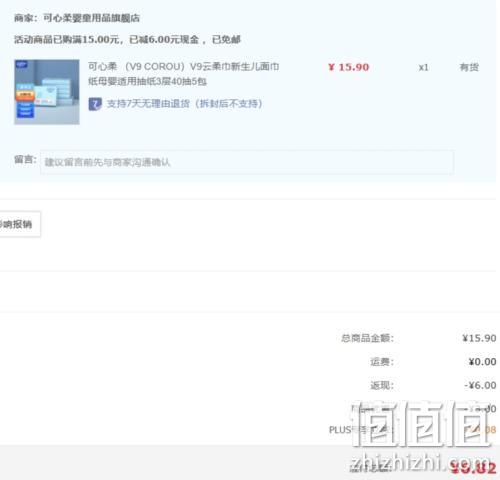500x480 pixels.
Task: Click the 留言 label beside the input
Action: pos(25,159)
